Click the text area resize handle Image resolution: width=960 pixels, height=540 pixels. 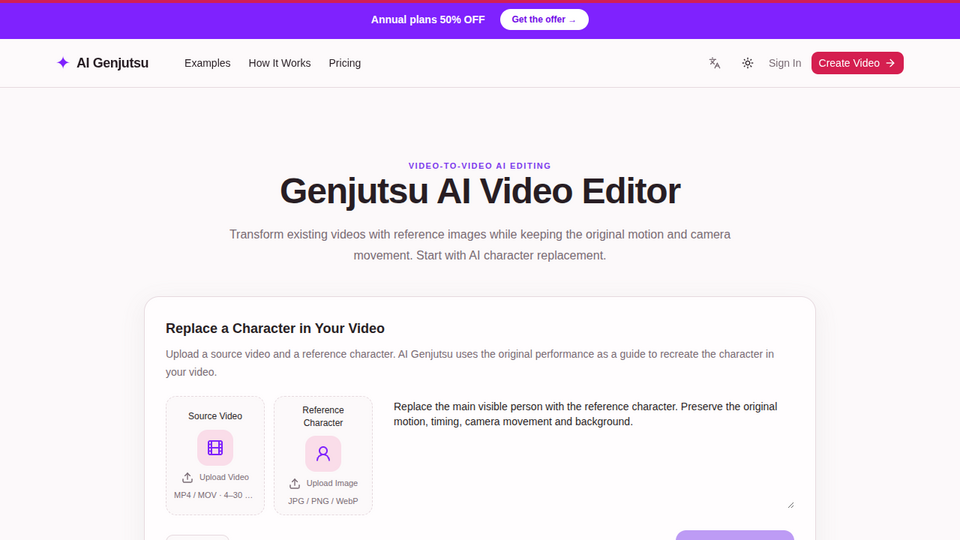790,505
